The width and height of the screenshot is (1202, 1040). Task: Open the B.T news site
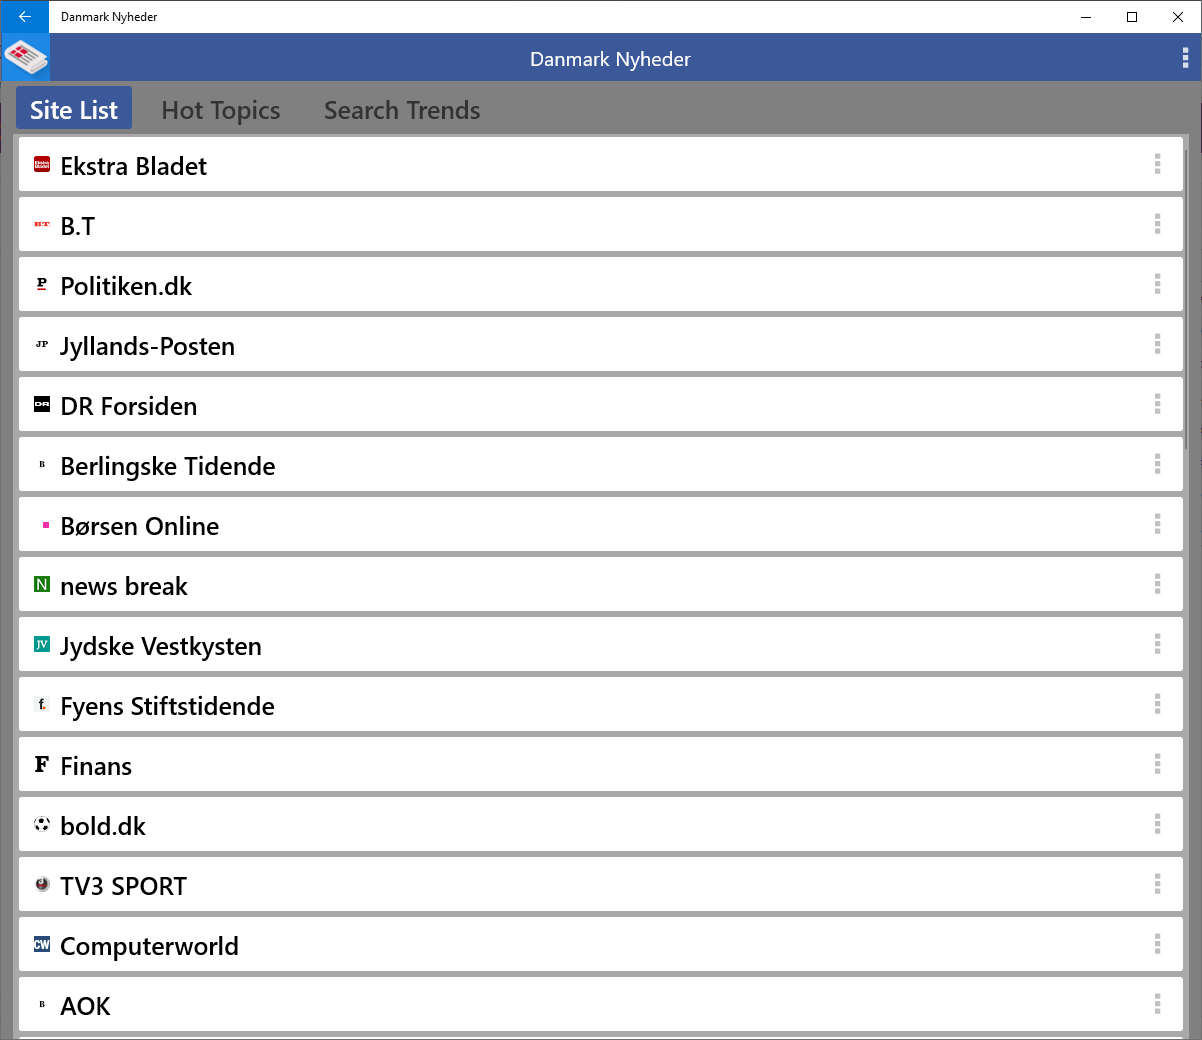pyautogui.click(x=600, y=224)
